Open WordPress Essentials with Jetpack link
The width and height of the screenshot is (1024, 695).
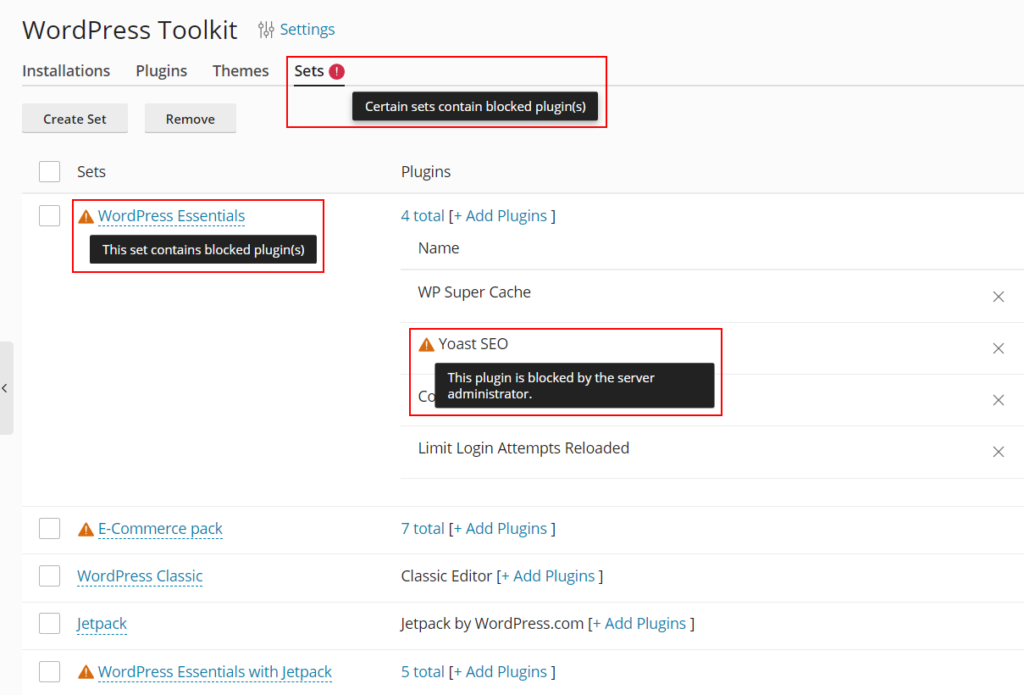[x=215, y=671]
